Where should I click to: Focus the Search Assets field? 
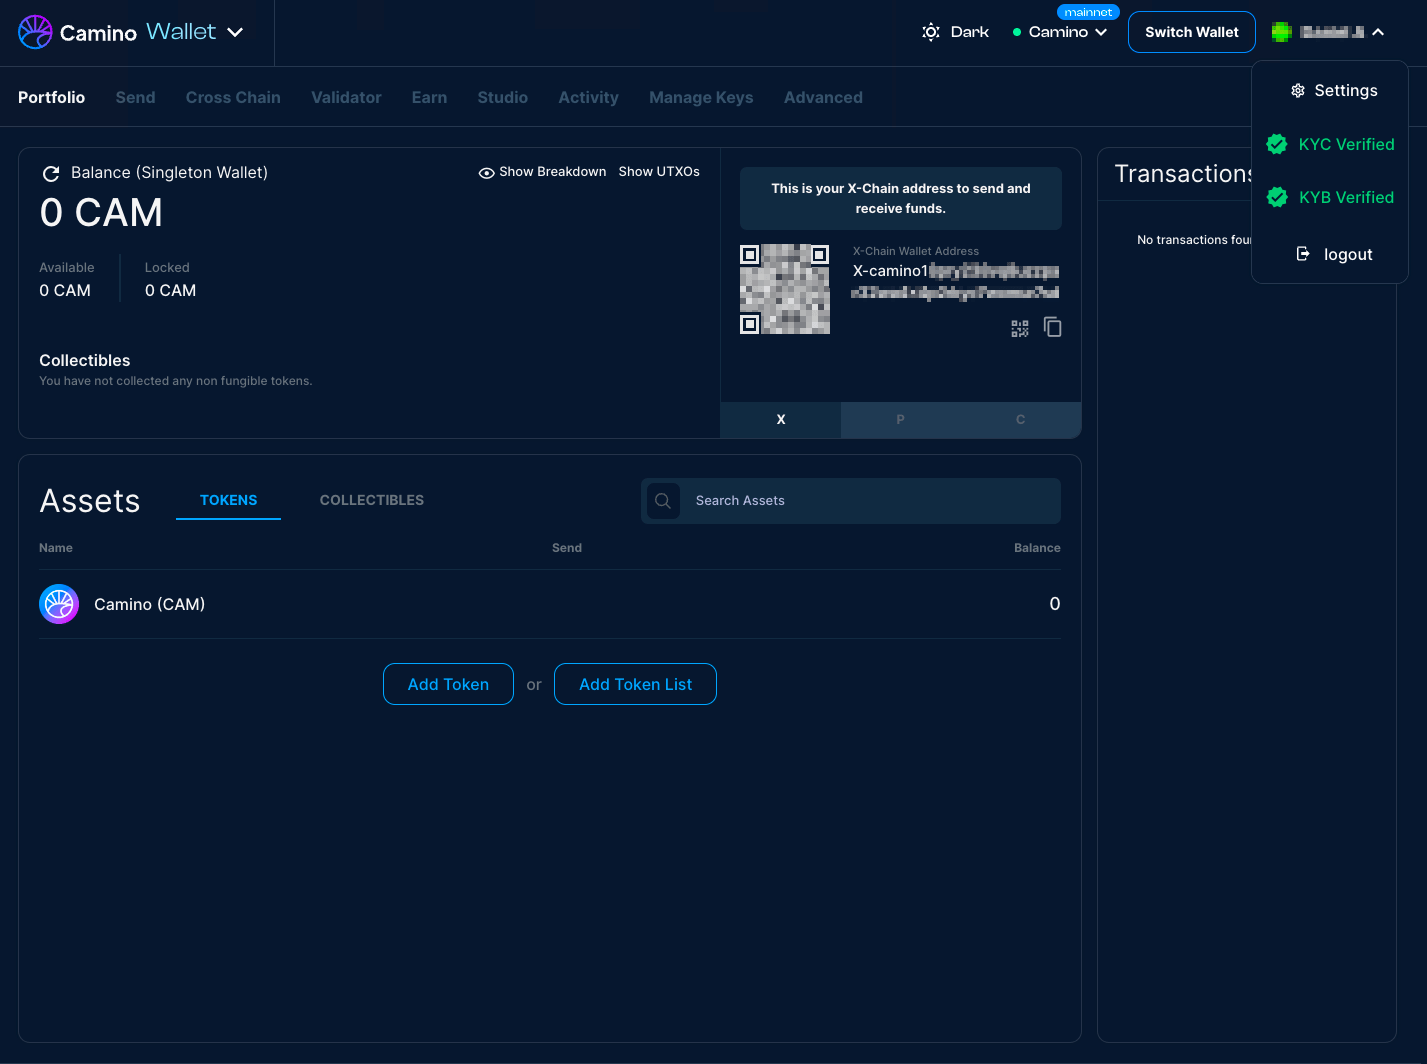tap(870, 501)
